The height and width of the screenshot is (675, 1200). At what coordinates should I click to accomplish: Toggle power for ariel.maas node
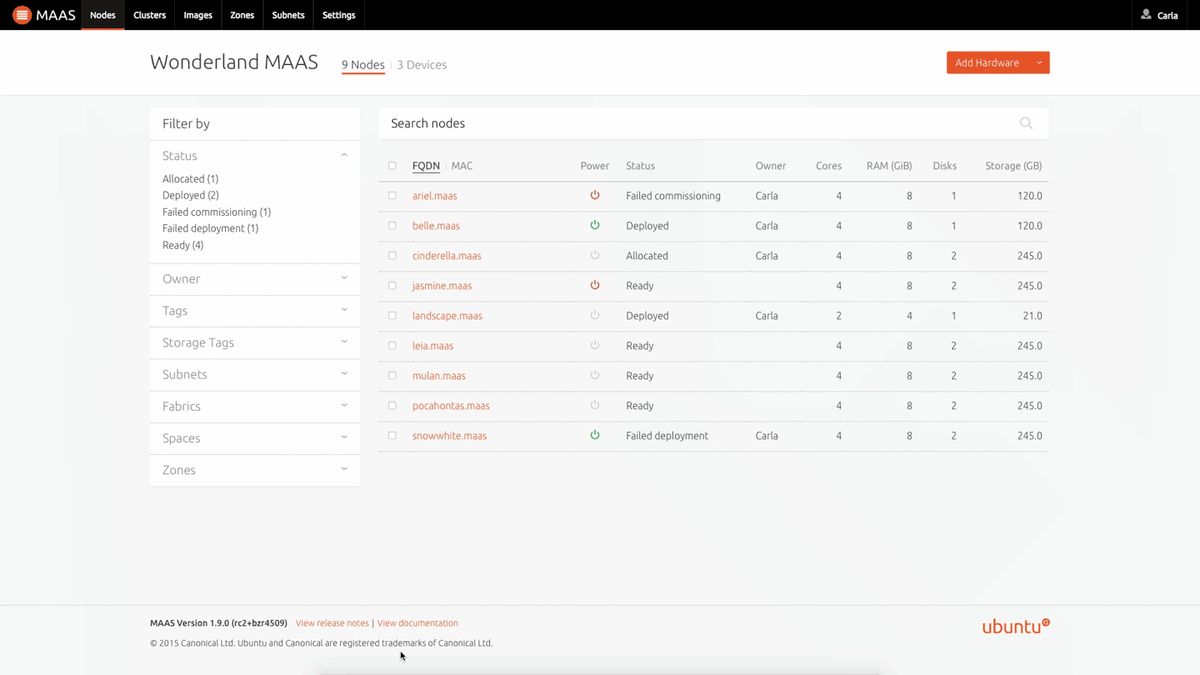coord(595,196)
